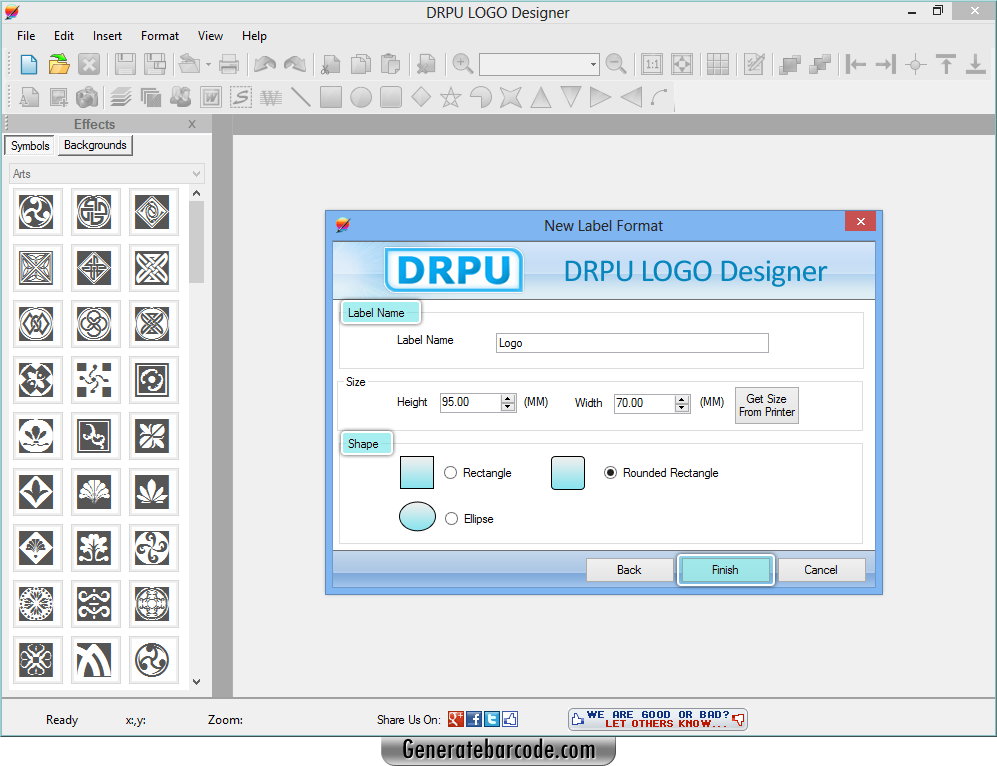997x766 pixels.
Task: Close the New Label Format dialog
Action: click(860, 221)
